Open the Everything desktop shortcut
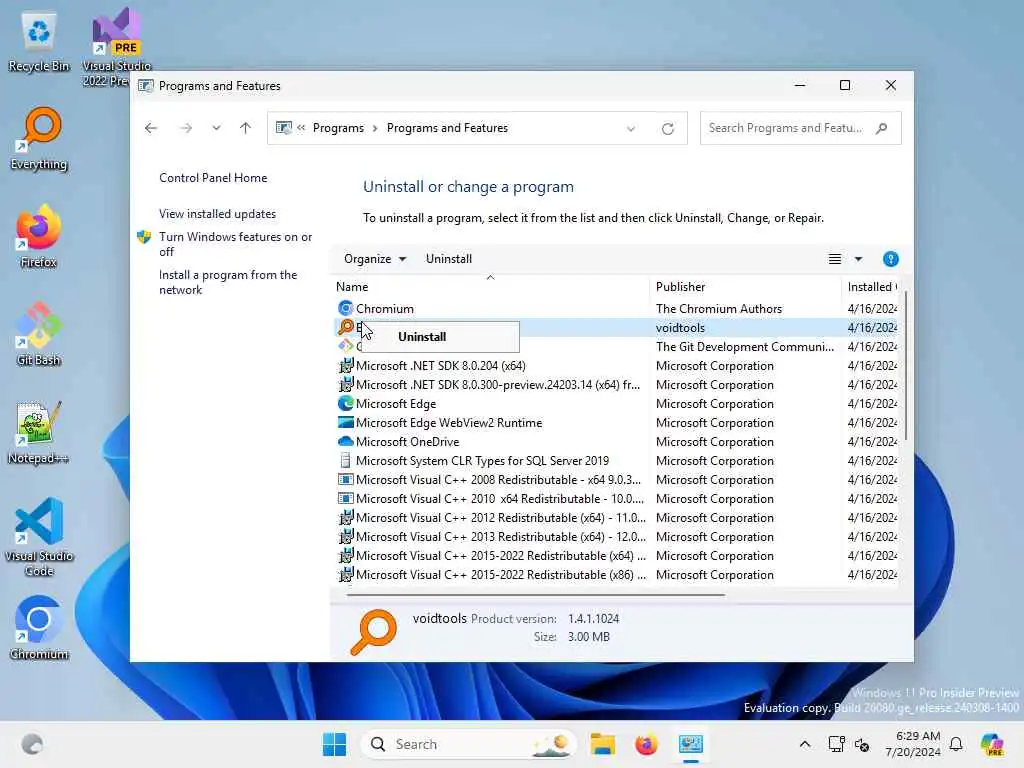 [x=39, y=138]
